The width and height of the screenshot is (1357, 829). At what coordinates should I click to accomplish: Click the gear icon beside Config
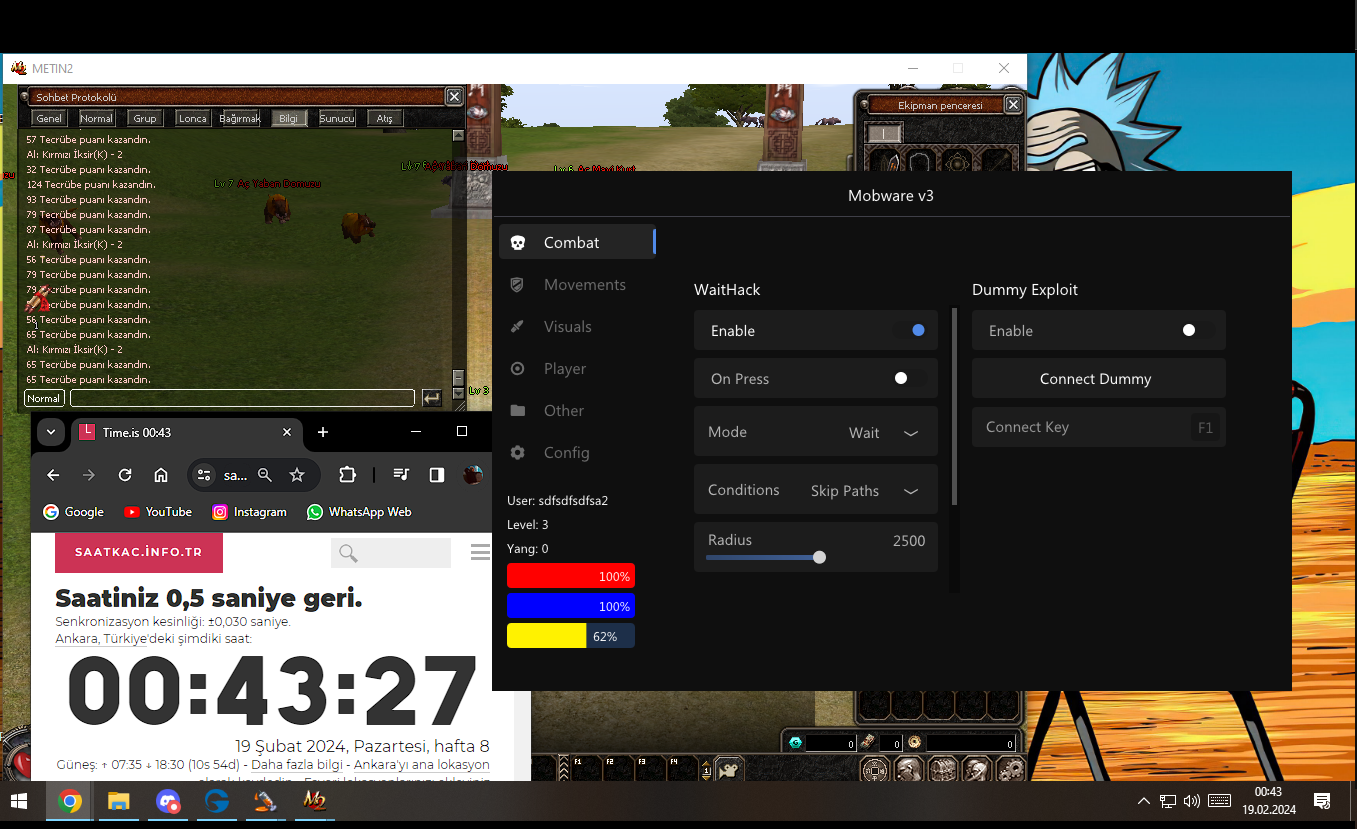(x=517, y=453)
